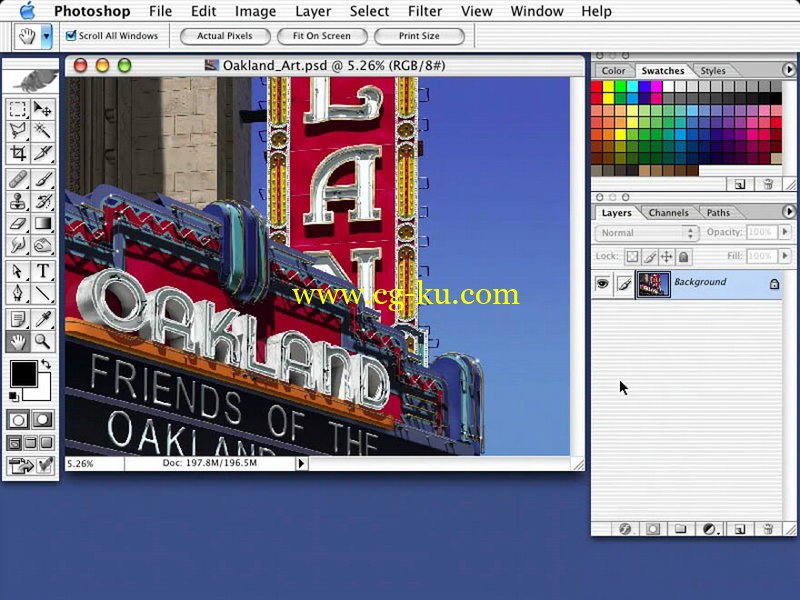Select the Smudge tool
The image size is (800, 600).
(17, 245)
